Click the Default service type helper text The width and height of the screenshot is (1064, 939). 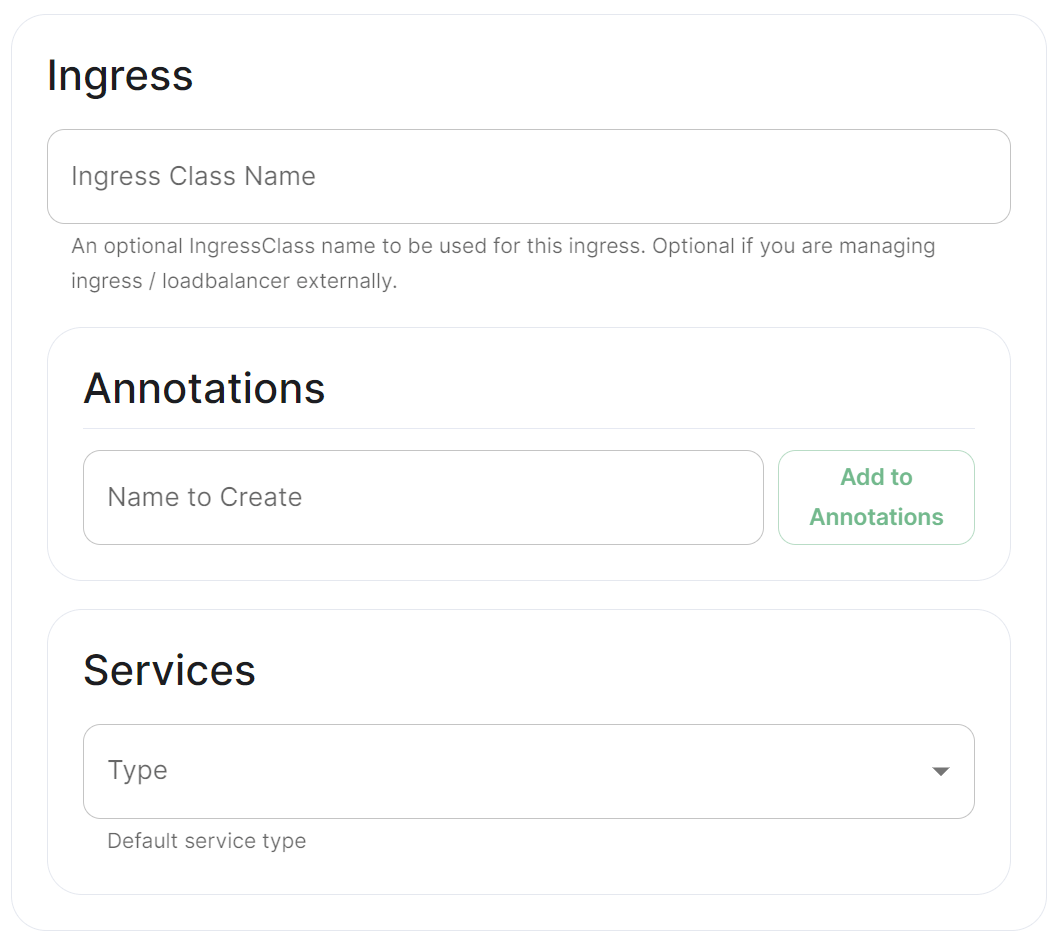click(206, 841)
